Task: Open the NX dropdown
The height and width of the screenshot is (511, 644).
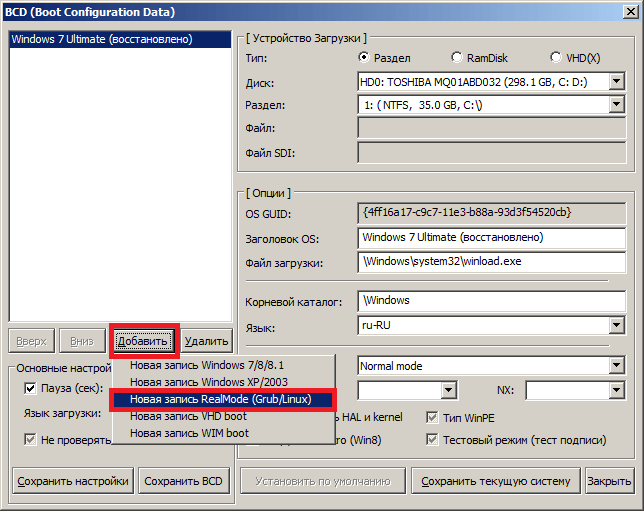Action: [x=617, y=390]
